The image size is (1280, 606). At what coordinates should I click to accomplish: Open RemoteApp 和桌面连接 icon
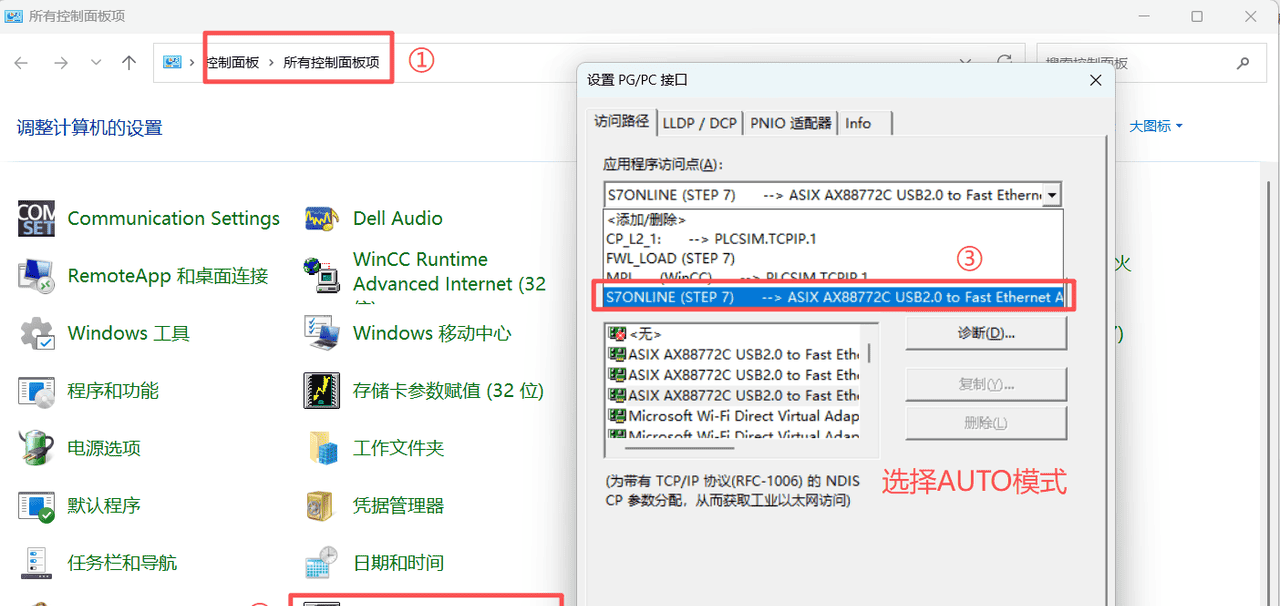[37, 276]
